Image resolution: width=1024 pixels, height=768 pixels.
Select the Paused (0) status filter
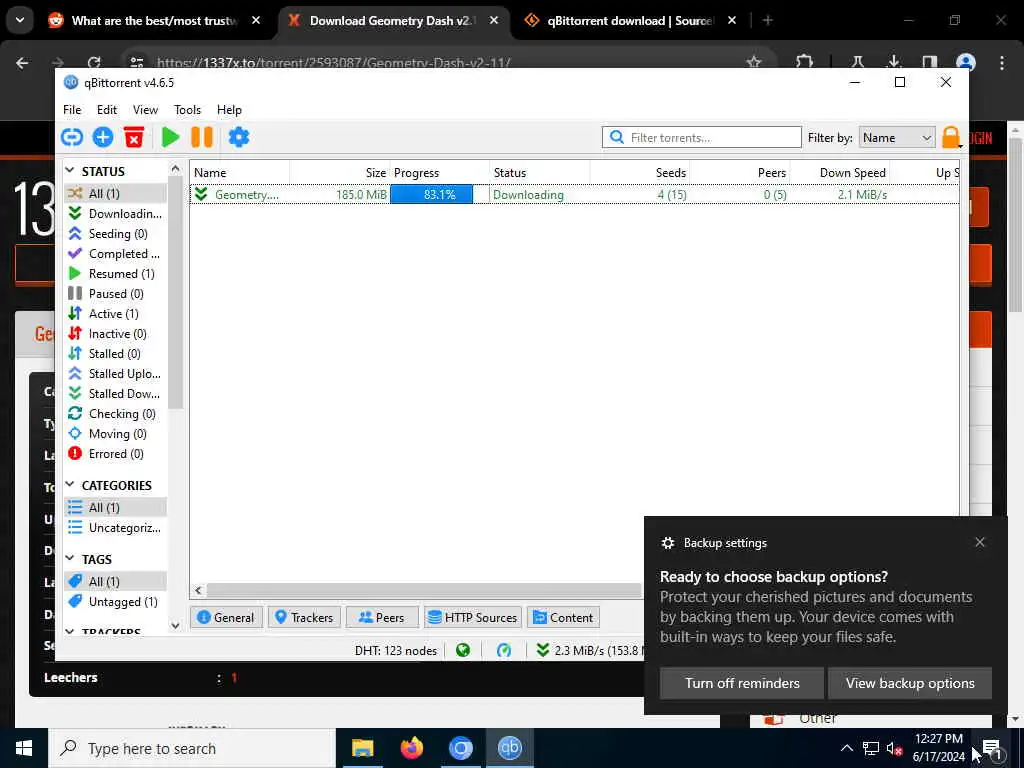tap(116, 294)
